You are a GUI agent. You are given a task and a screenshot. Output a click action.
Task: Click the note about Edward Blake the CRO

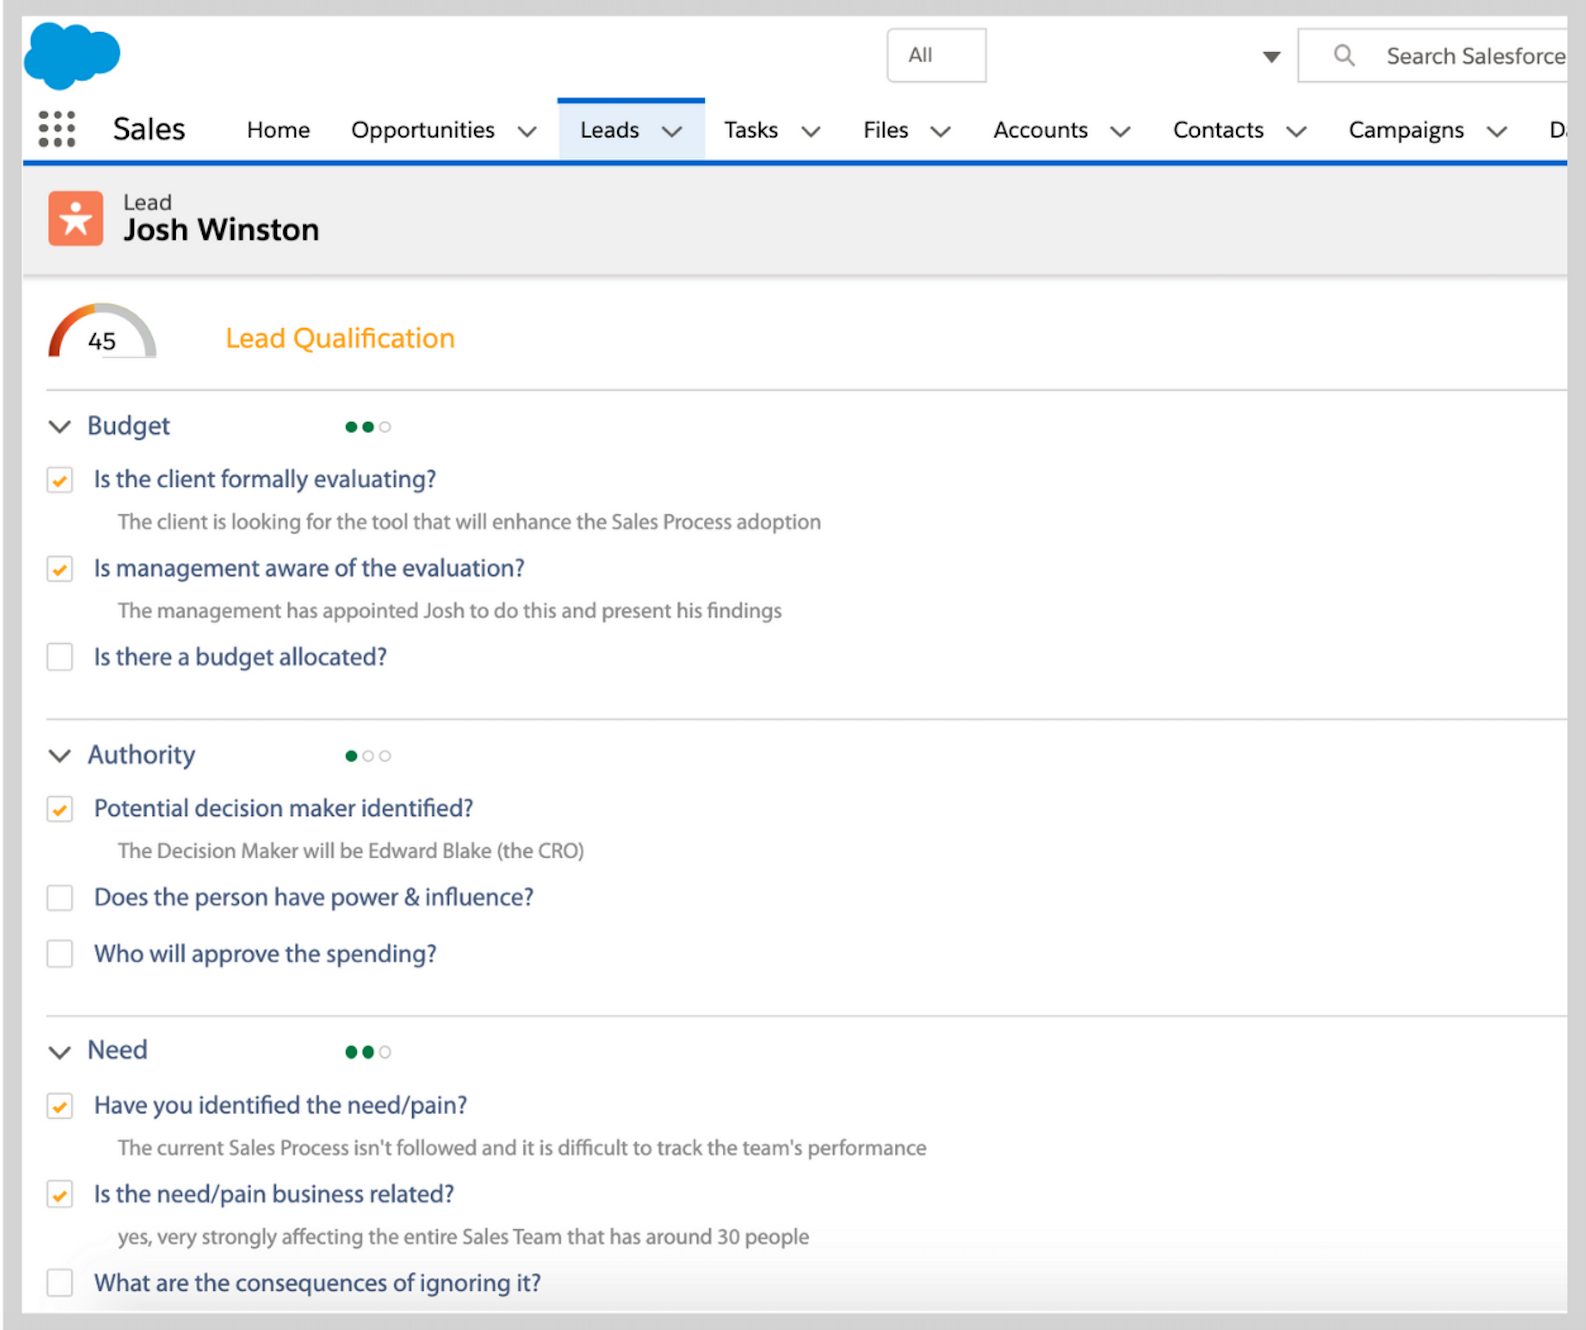pyautogui.click(x=351, y=851)
